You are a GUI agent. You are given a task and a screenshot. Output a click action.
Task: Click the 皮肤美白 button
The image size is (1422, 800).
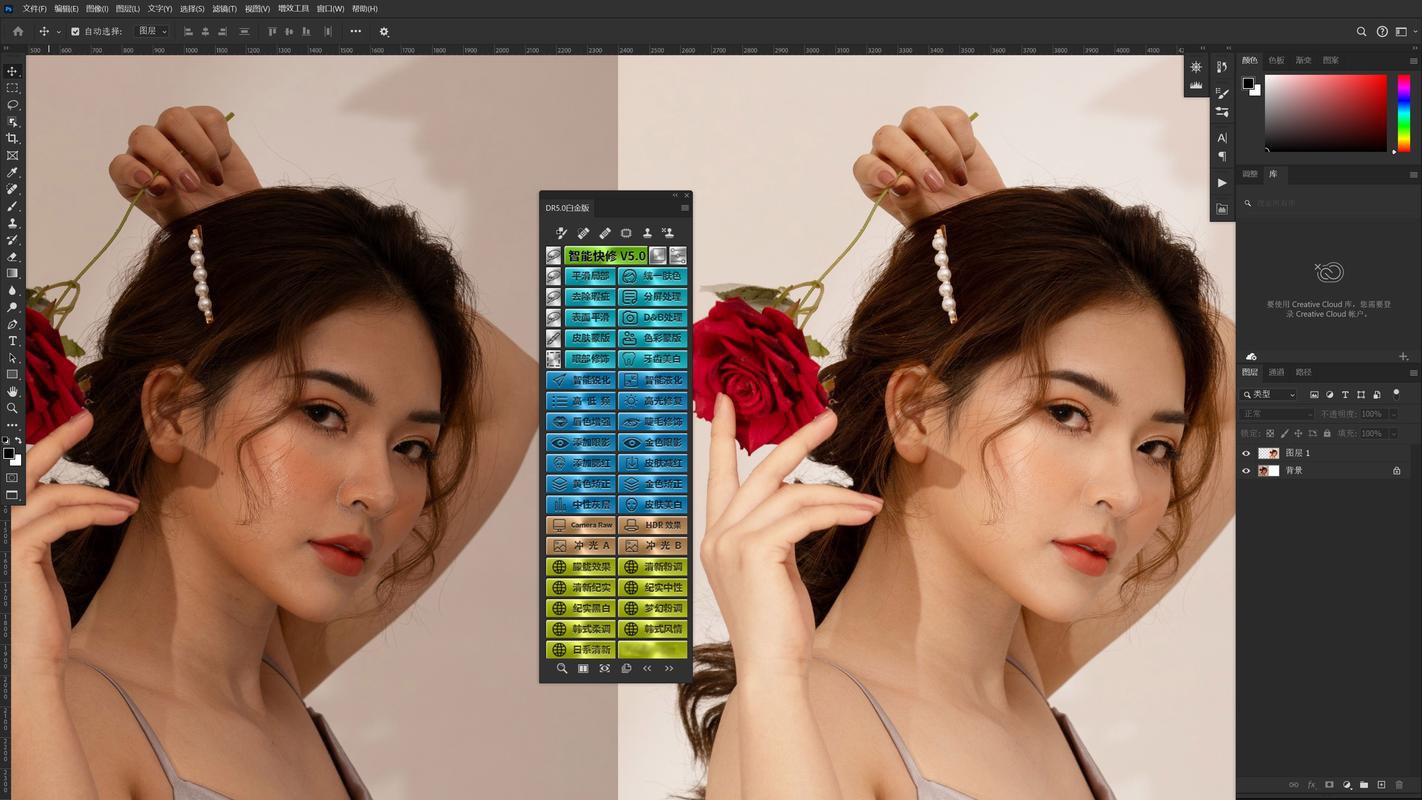coord(653,505)
